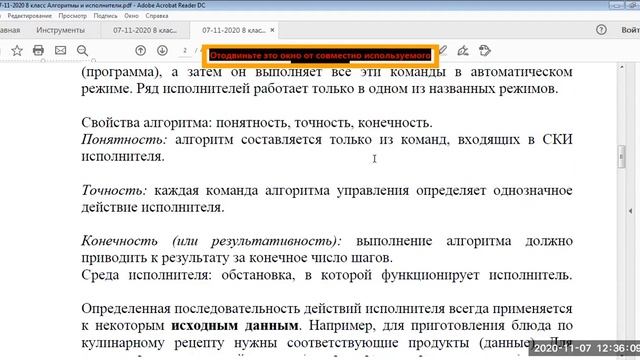Click the page number field
The height and width of the screenshot is (360, 640).
(185, 51)
